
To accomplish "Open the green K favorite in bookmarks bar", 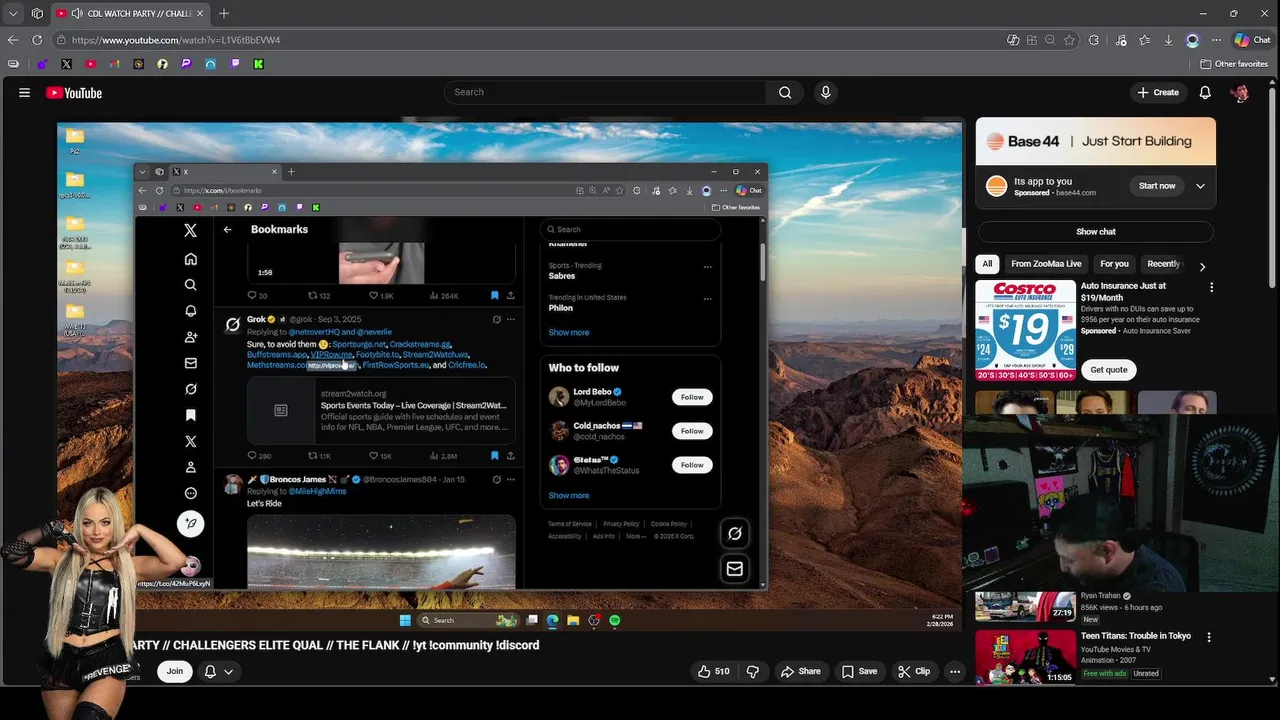I will [x=258, y=64].
